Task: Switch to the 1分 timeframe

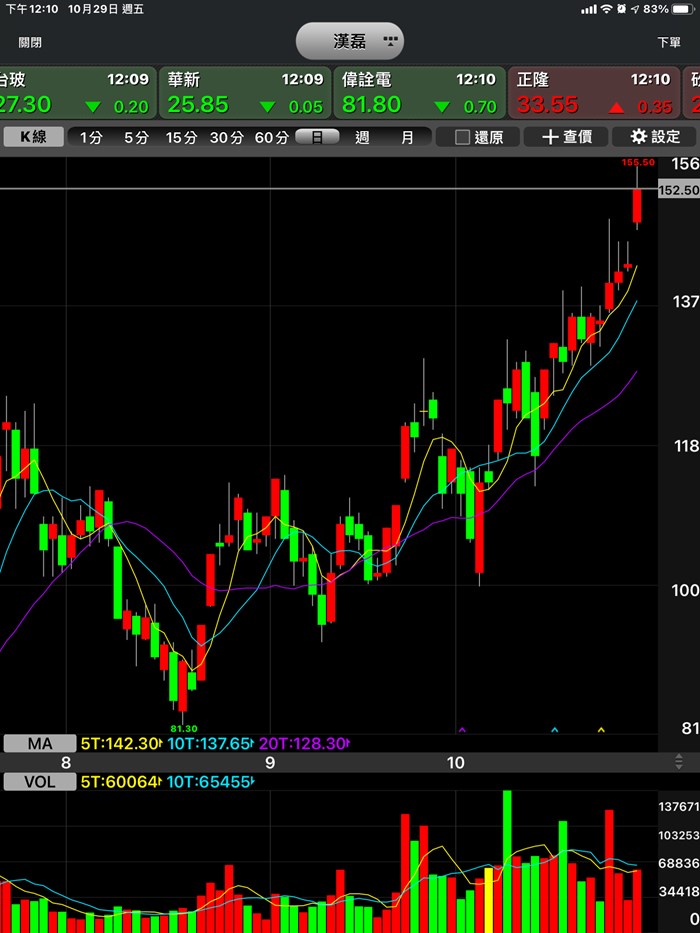Action: coord(91,137)
